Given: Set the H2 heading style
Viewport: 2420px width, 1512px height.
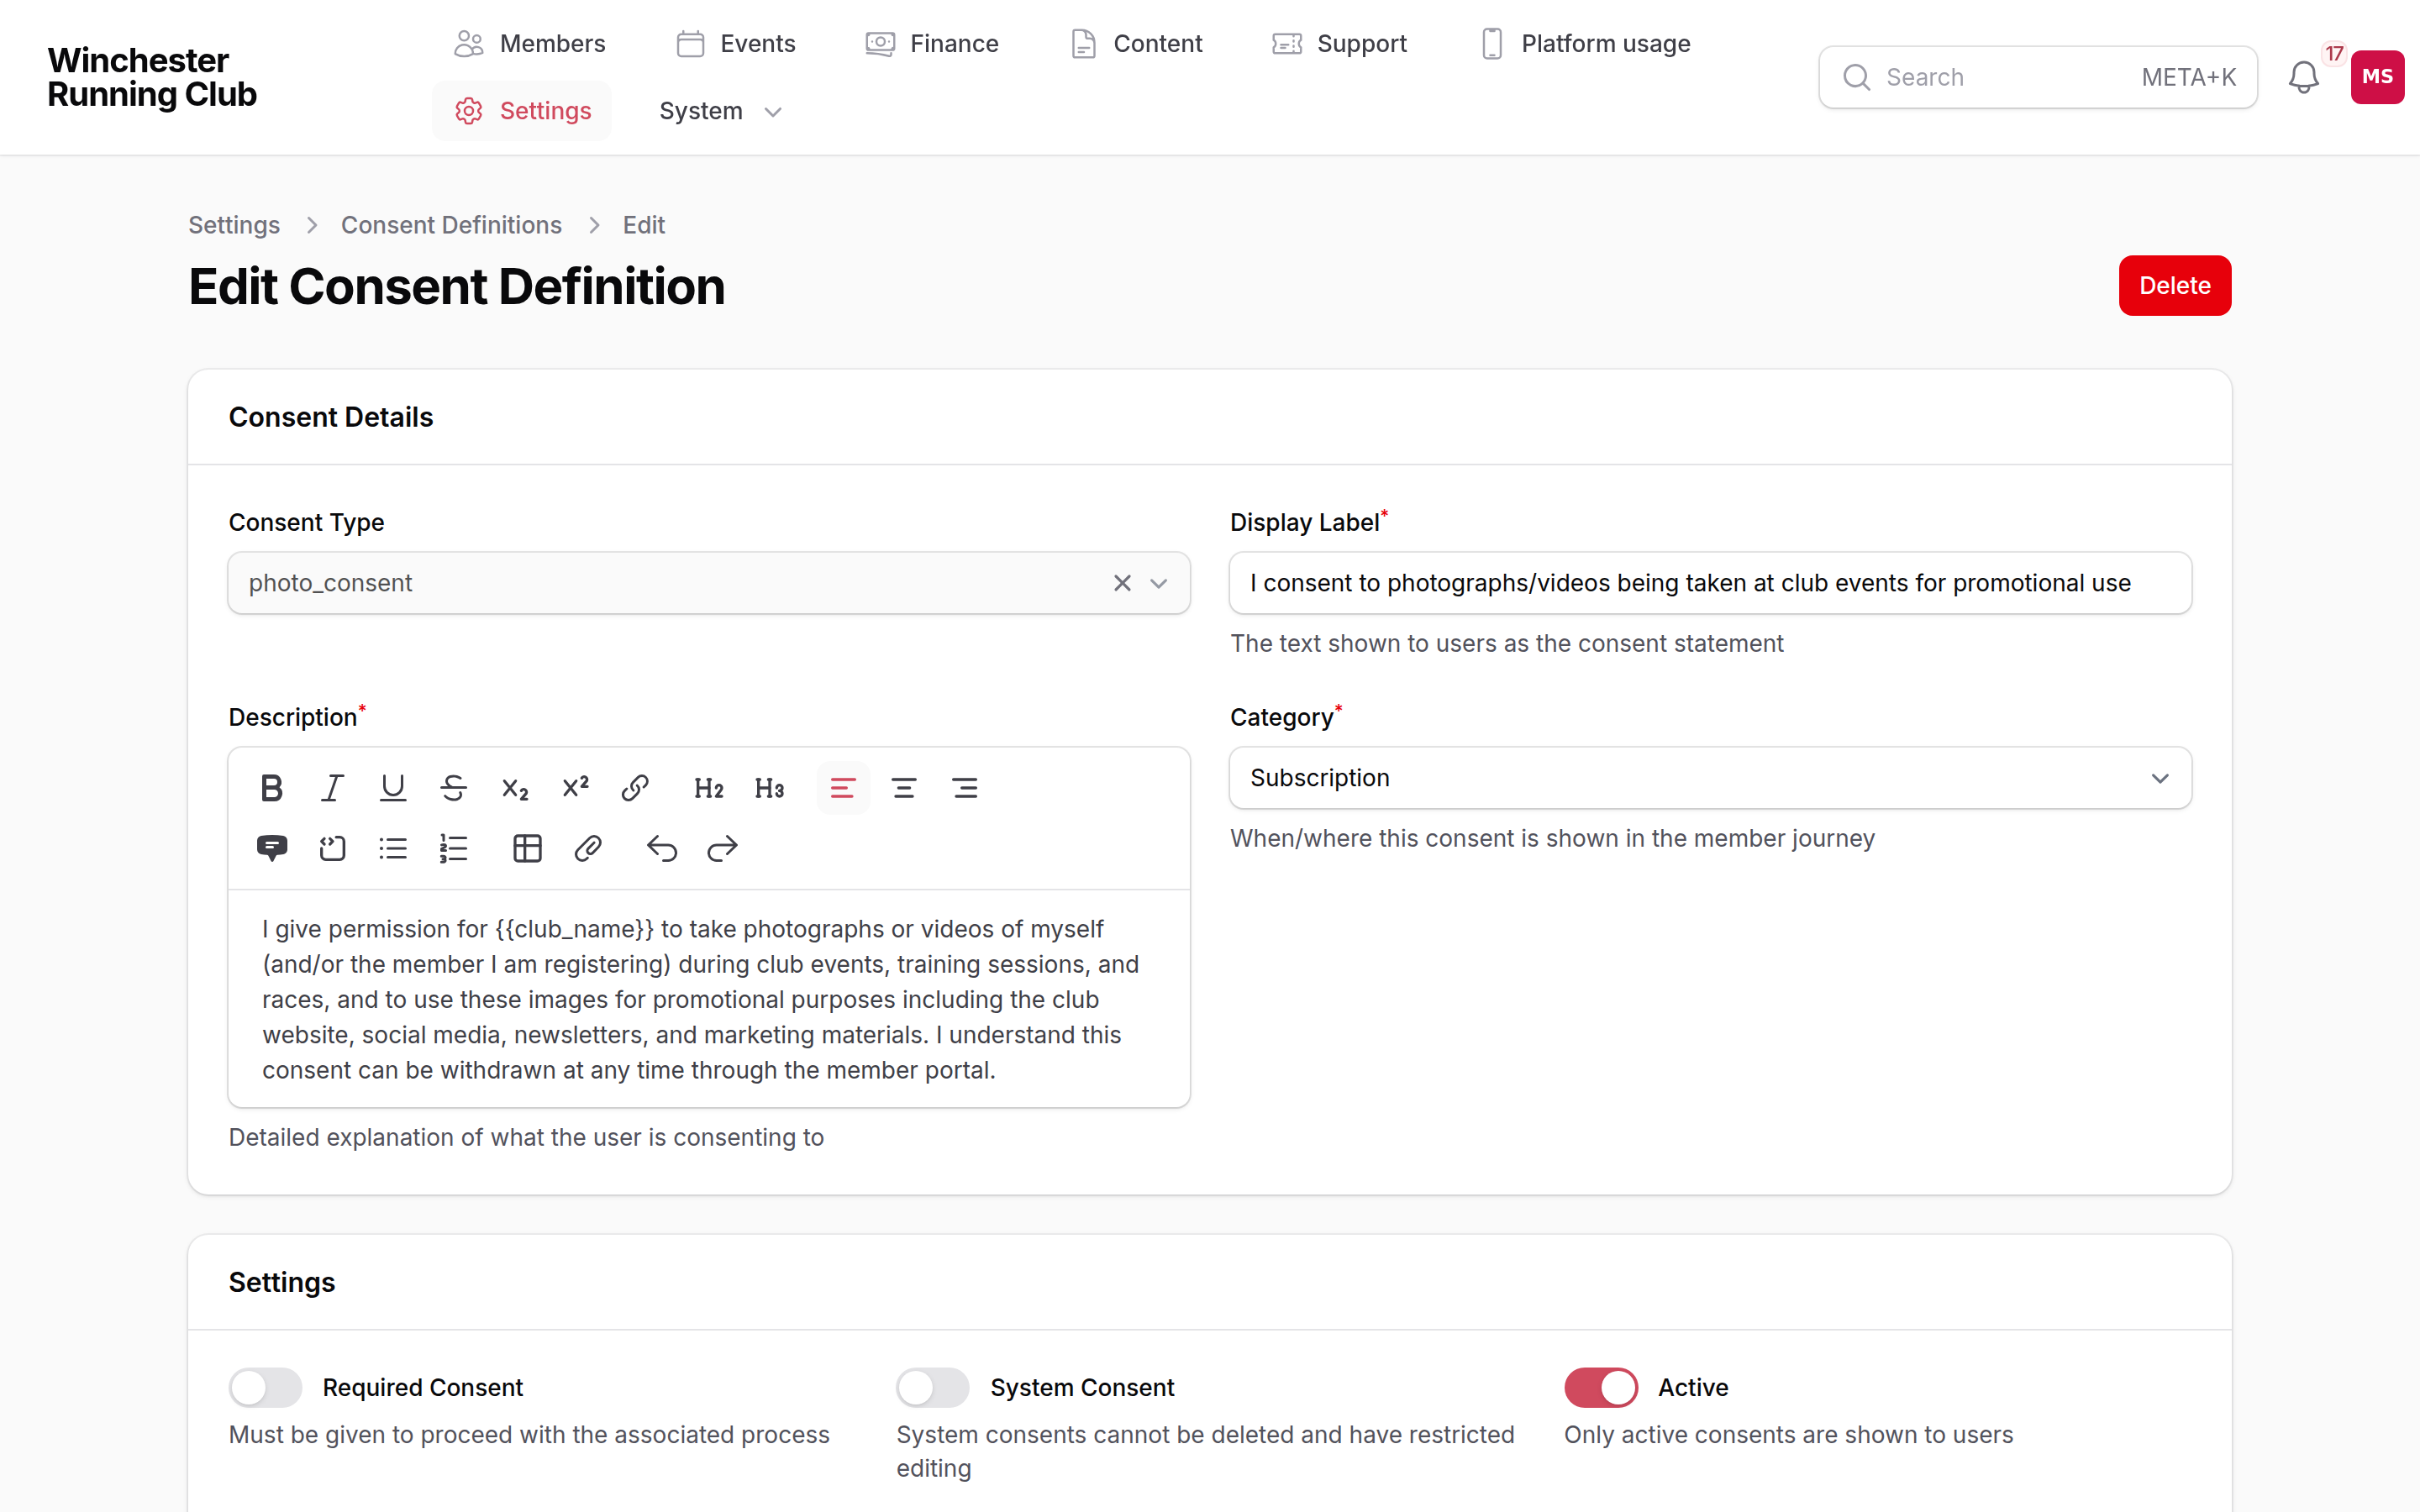Looking at the screenshot, I should point(708,788).
